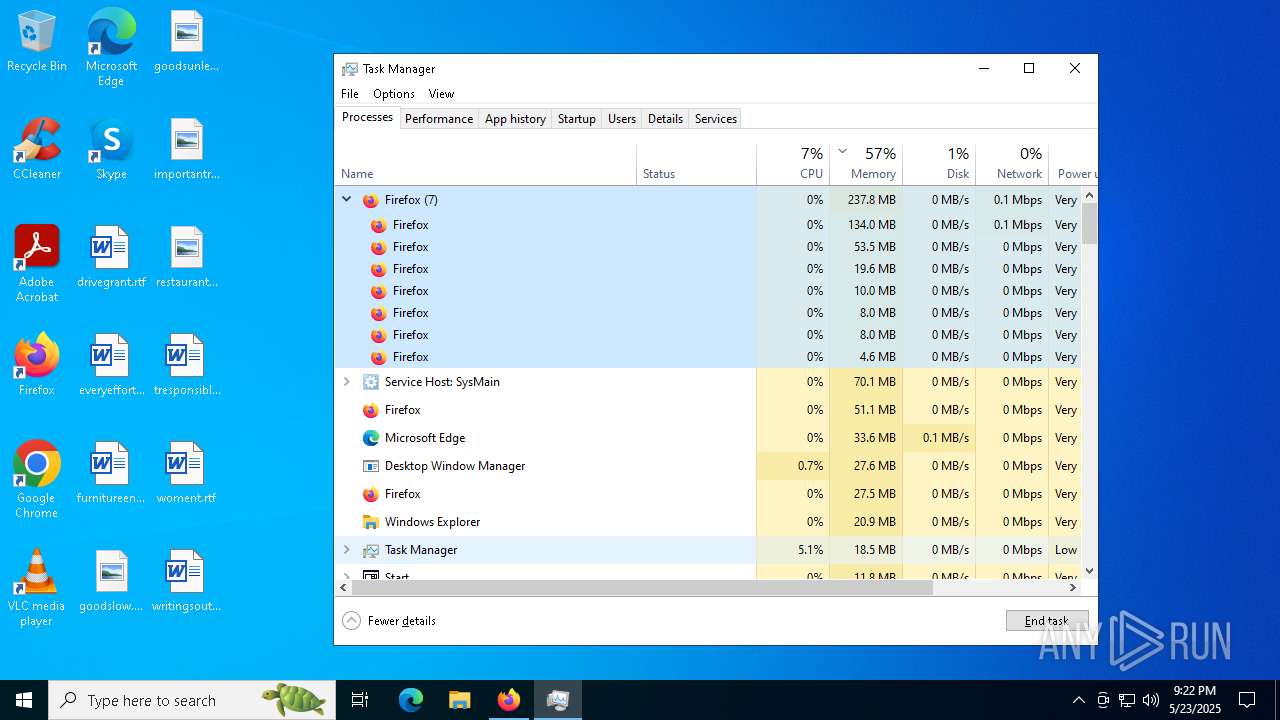
Task: Select tresponsibl document on desktop
Action: coord(186,366)
